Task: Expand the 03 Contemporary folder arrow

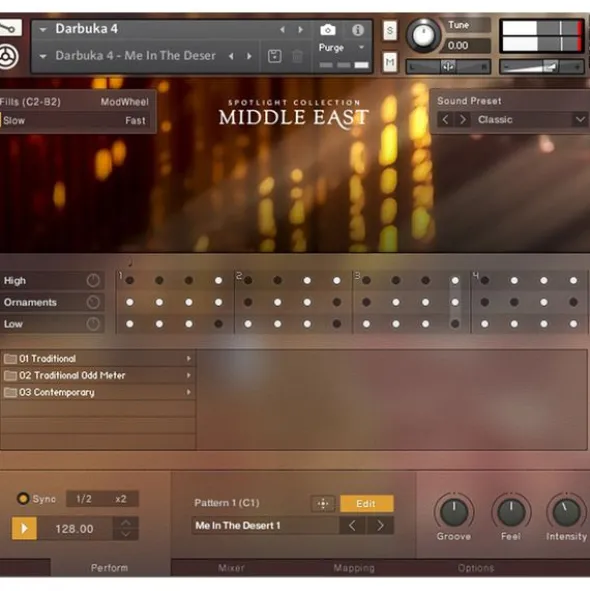Action: 188,392
